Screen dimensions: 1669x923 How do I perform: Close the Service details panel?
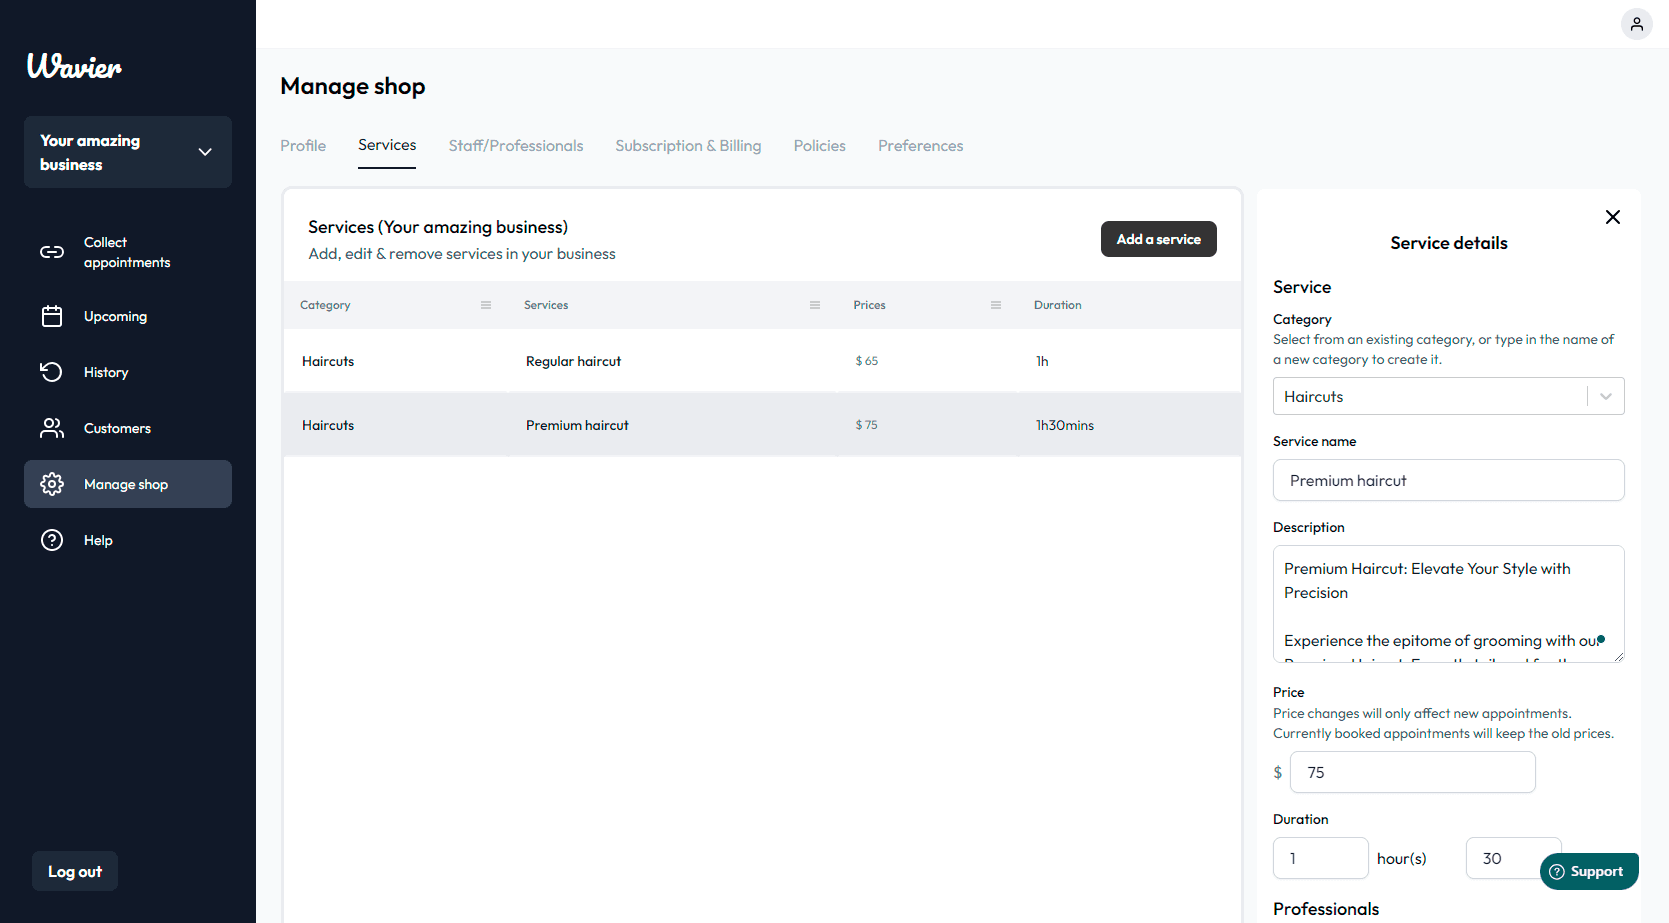coord(1612,217)
